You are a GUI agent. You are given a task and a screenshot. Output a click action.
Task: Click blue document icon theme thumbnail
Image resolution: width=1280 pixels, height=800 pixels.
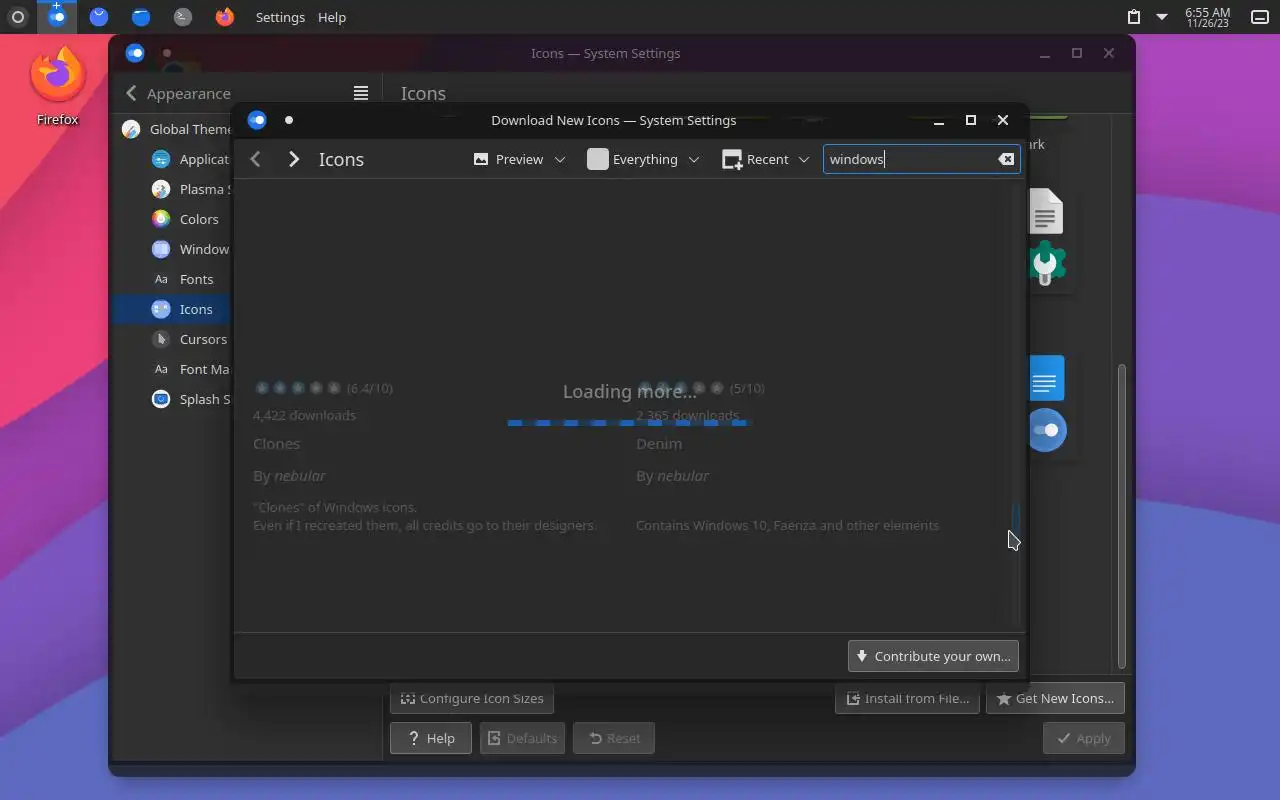point(1046,379)
